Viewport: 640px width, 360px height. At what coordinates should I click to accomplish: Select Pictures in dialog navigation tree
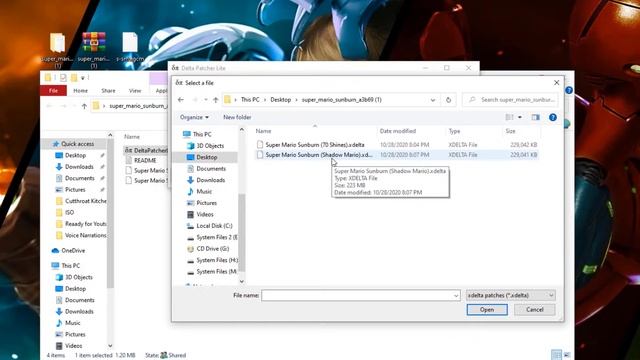(x=206, y=202)
